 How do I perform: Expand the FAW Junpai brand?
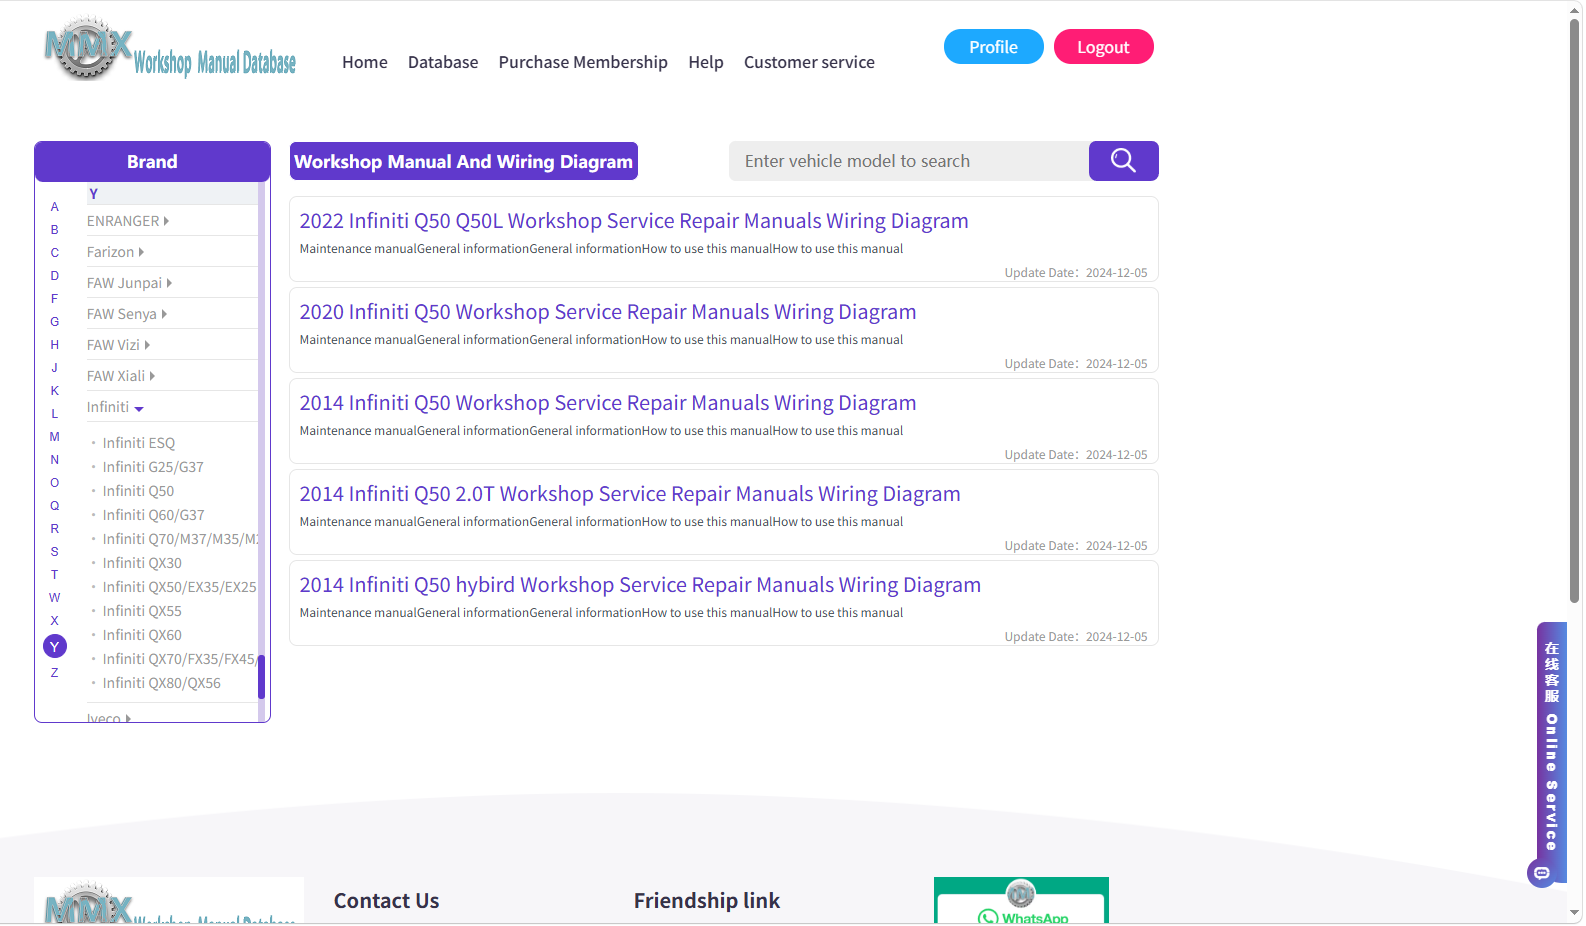click(x=129, y=283)
